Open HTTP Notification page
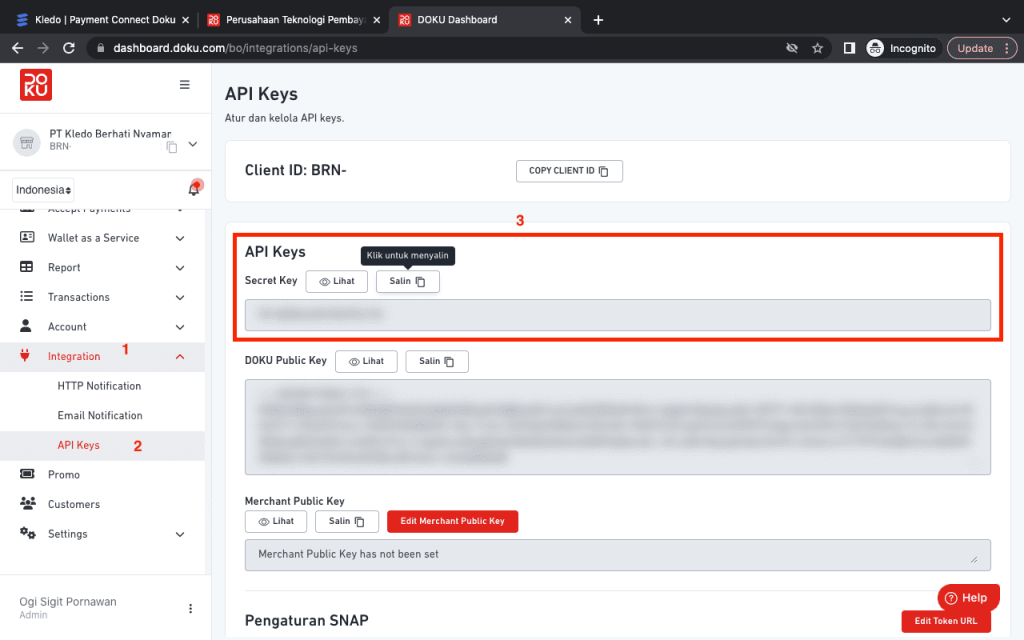 [x=99, y=386]
